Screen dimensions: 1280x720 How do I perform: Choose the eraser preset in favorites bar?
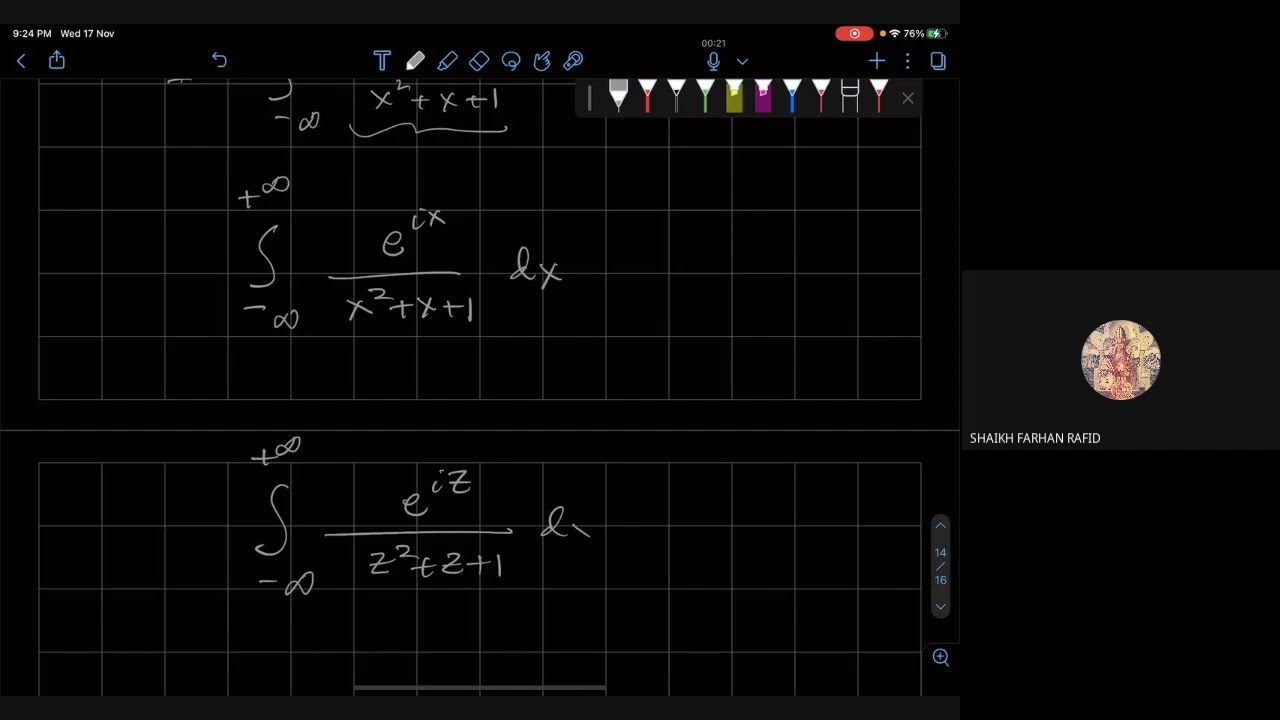coord(850,97)
